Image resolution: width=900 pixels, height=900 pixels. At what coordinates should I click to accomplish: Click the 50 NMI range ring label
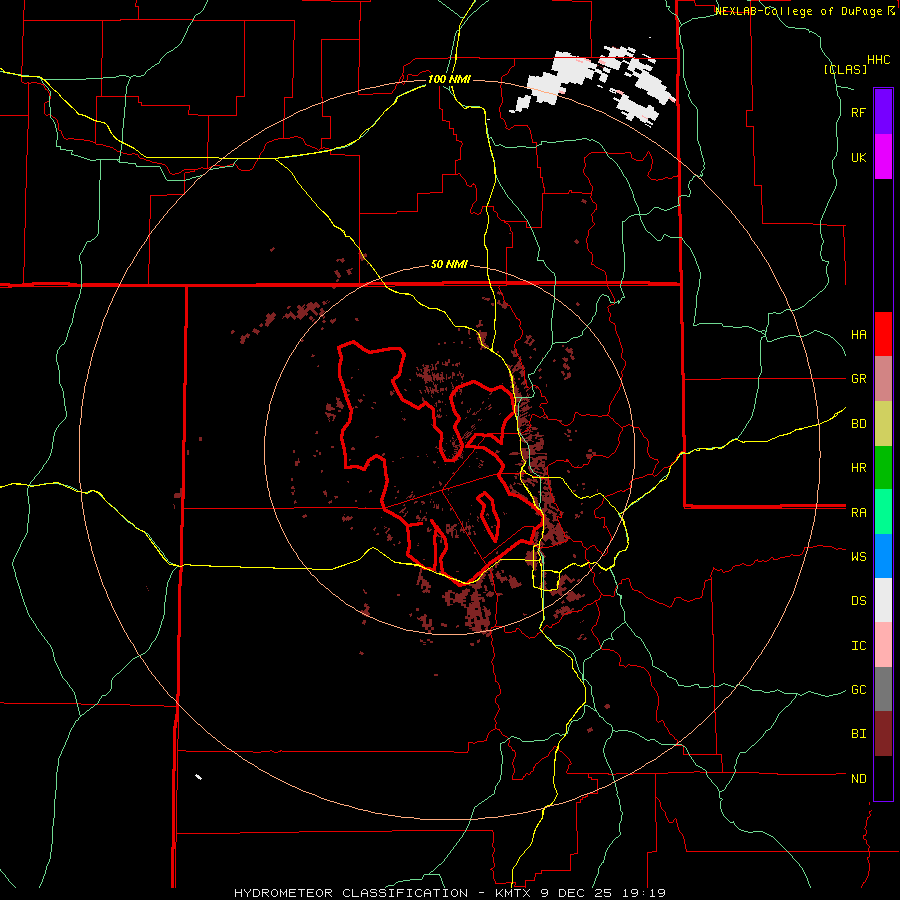pos(449,265)
